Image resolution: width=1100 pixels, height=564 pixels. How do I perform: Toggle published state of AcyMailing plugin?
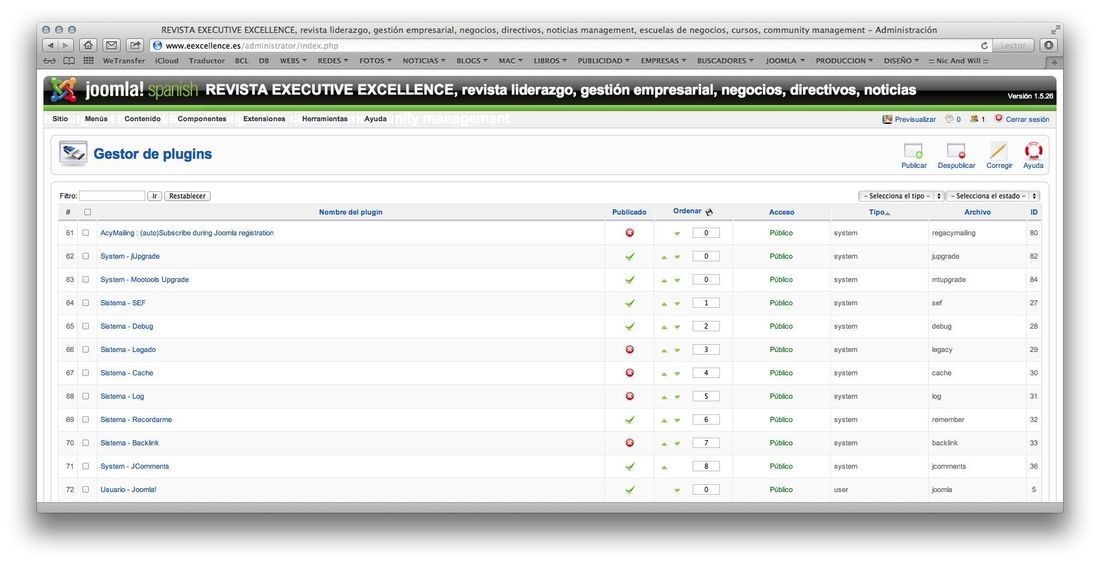pos(629,233)
